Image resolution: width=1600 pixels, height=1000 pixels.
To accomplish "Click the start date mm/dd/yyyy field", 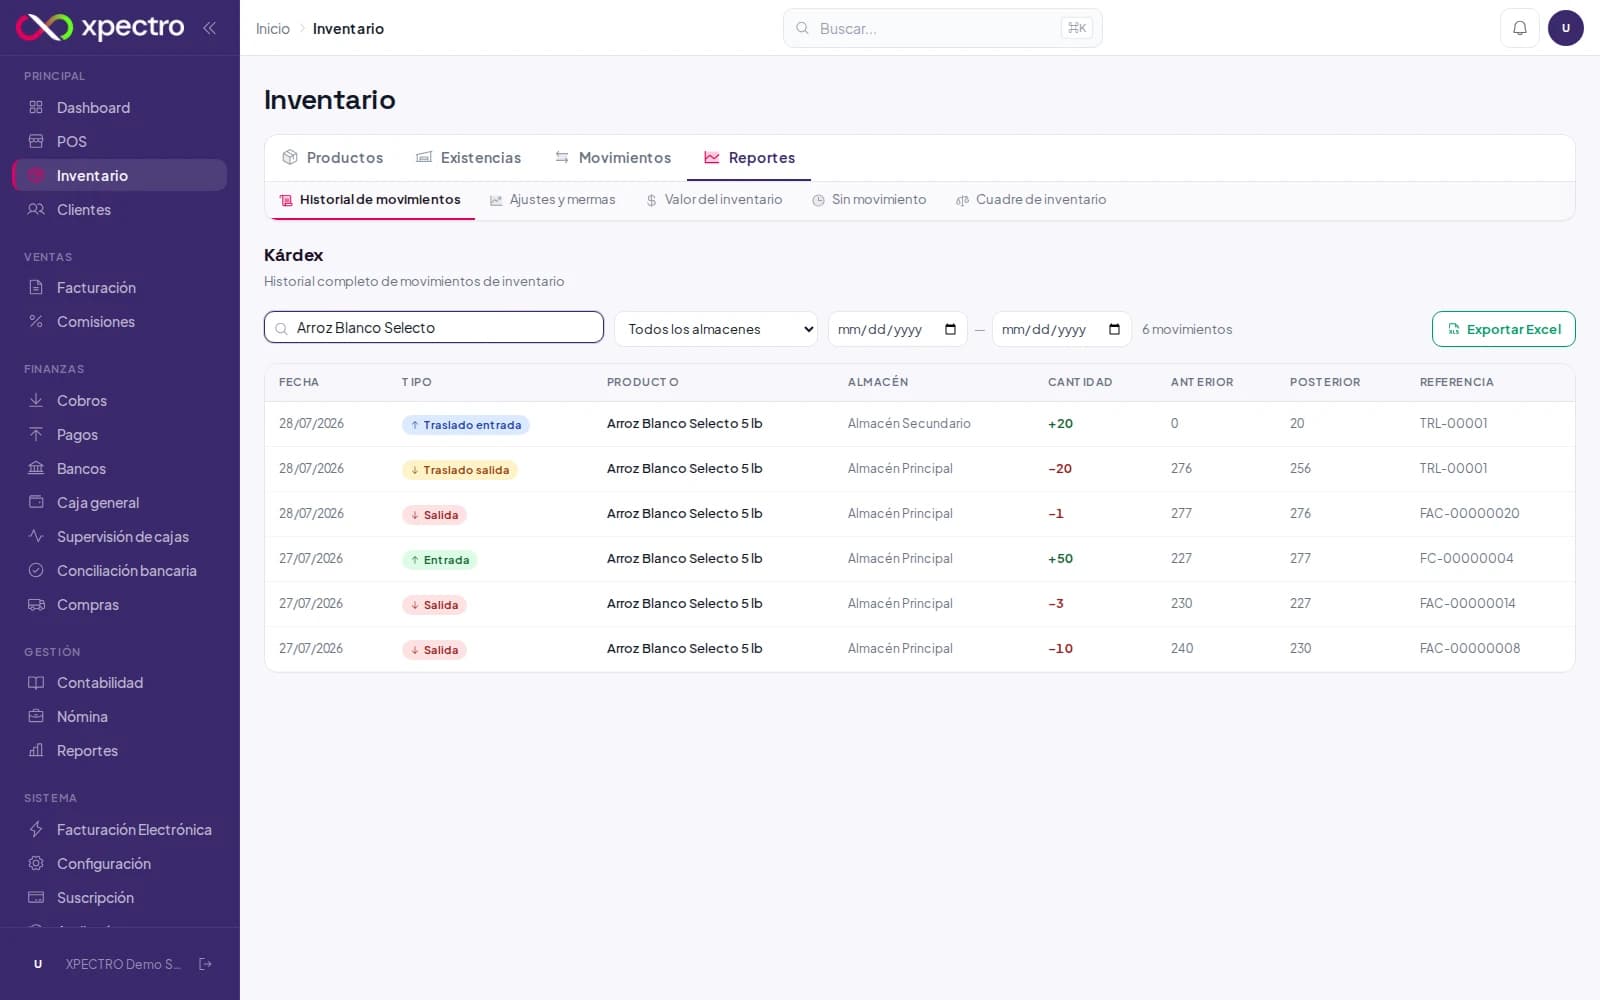I will [897, 329].
